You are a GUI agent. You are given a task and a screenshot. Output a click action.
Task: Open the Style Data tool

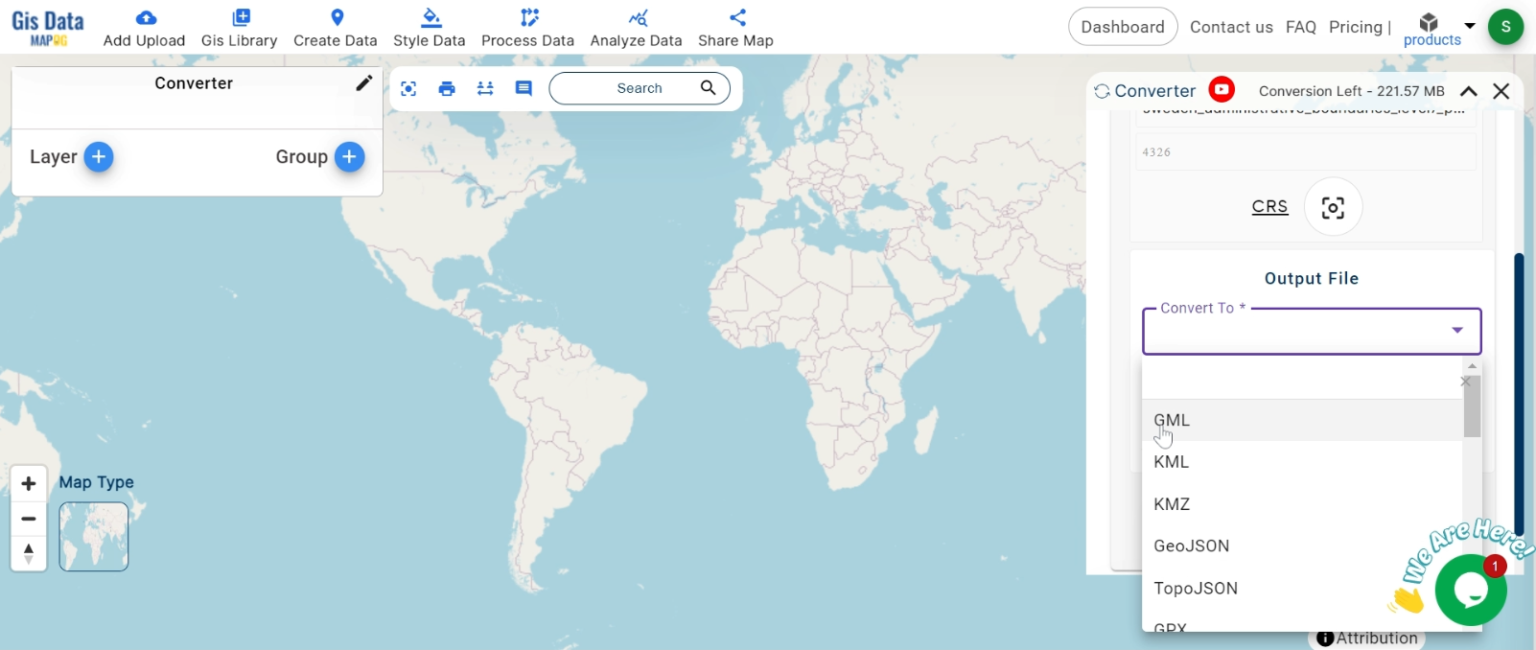pos(429,27)
